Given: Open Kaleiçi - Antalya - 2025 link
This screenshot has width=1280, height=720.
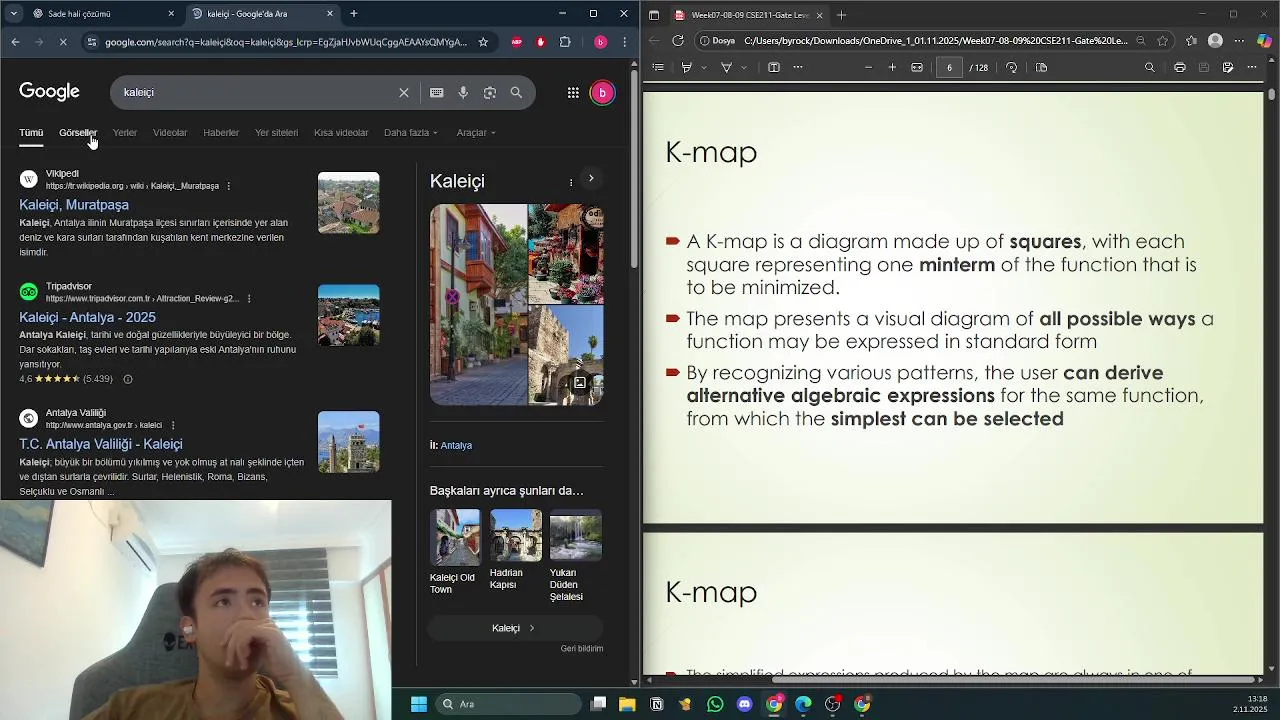Looking at the screenshot, I should [87, 317].
